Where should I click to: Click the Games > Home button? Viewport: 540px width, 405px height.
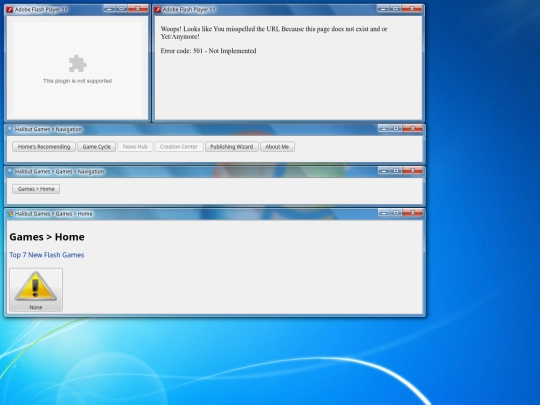tap(36, 189)
